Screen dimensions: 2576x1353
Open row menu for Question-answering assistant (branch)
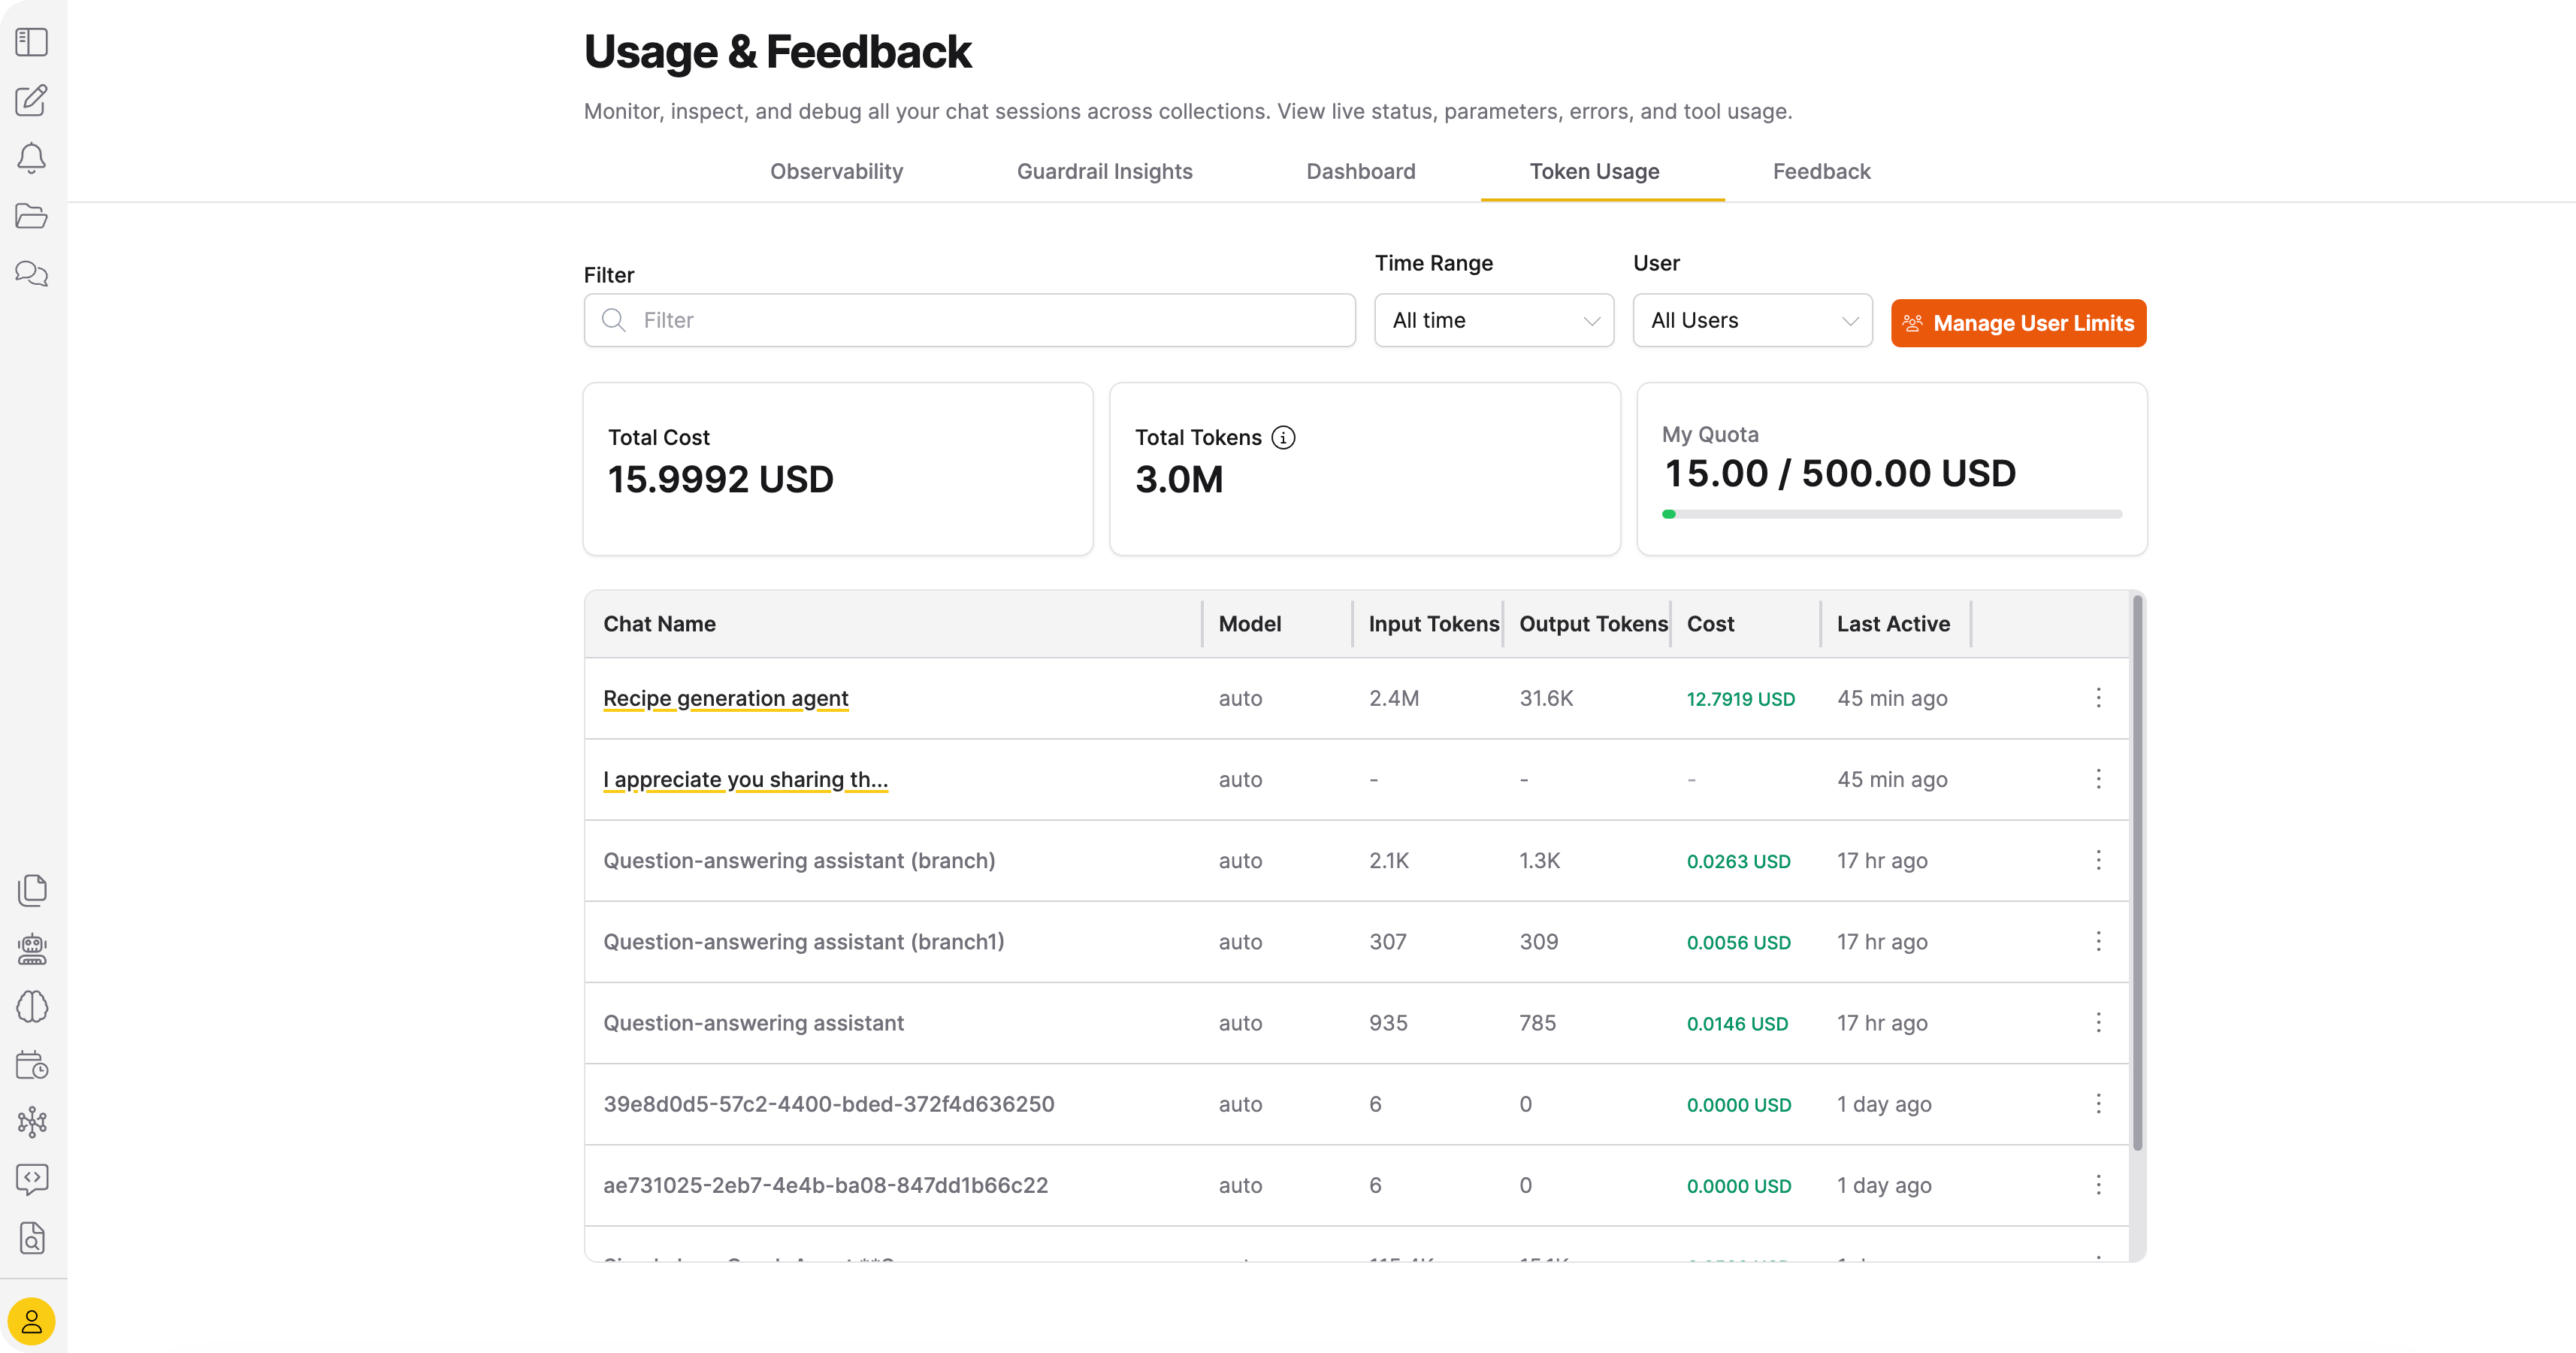[x=2098, y=860]
